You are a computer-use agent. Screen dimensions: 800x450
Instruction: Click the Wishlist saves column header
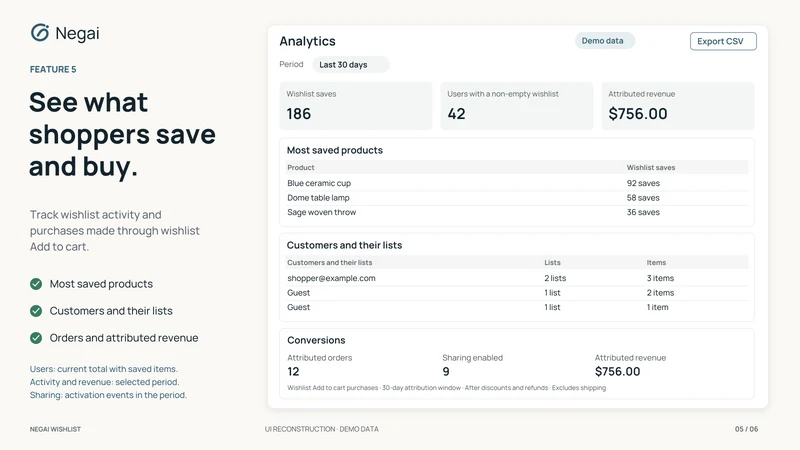tap(651, 167)
